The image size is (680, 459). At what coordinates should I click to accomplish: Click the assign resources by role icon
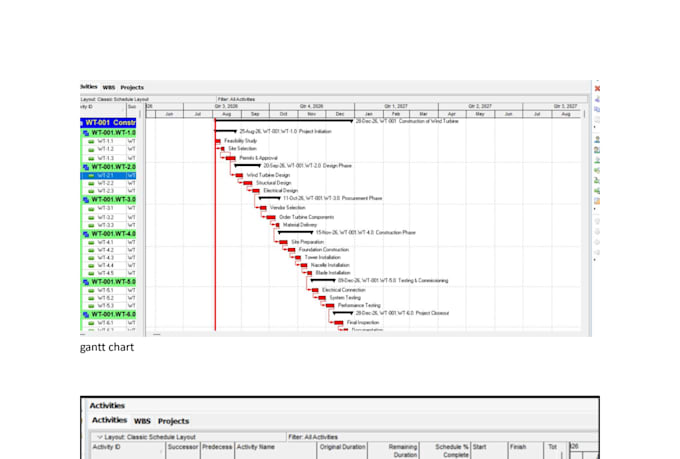(597, 150)
